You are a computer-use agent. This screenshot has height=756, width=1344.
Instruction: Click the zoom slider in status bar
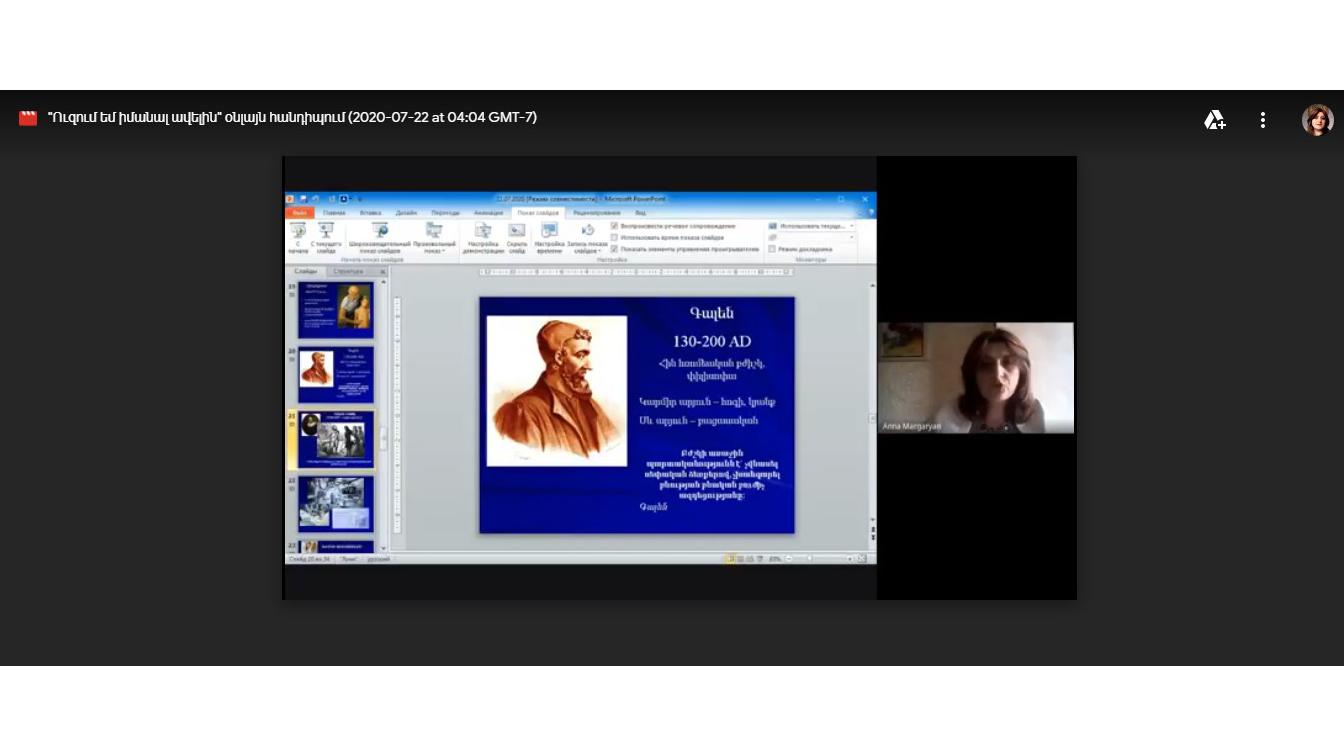(810, 559)
